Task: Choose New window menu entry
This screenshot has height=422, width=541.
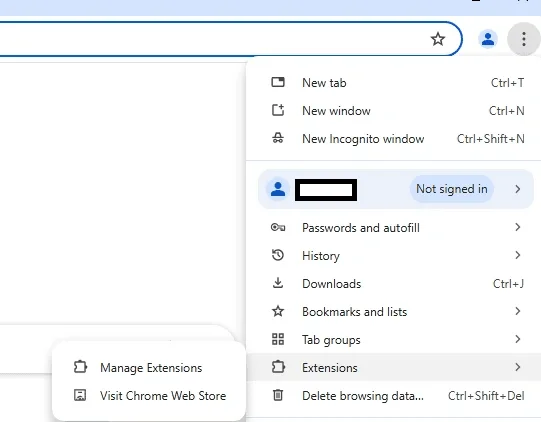Action: [x=393, y=110]
